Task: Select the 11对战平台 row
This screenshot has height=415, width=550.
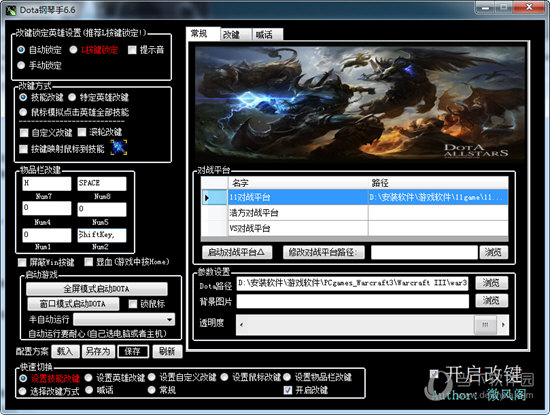Action: pyautogui.click(x=355, y=198)
